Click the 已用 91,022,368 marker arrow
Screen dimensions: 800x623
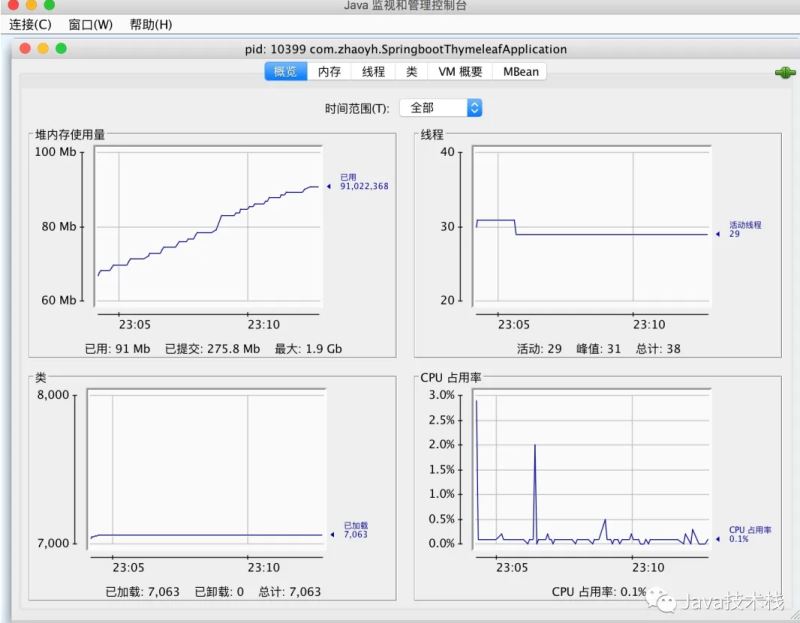(329, 186)
